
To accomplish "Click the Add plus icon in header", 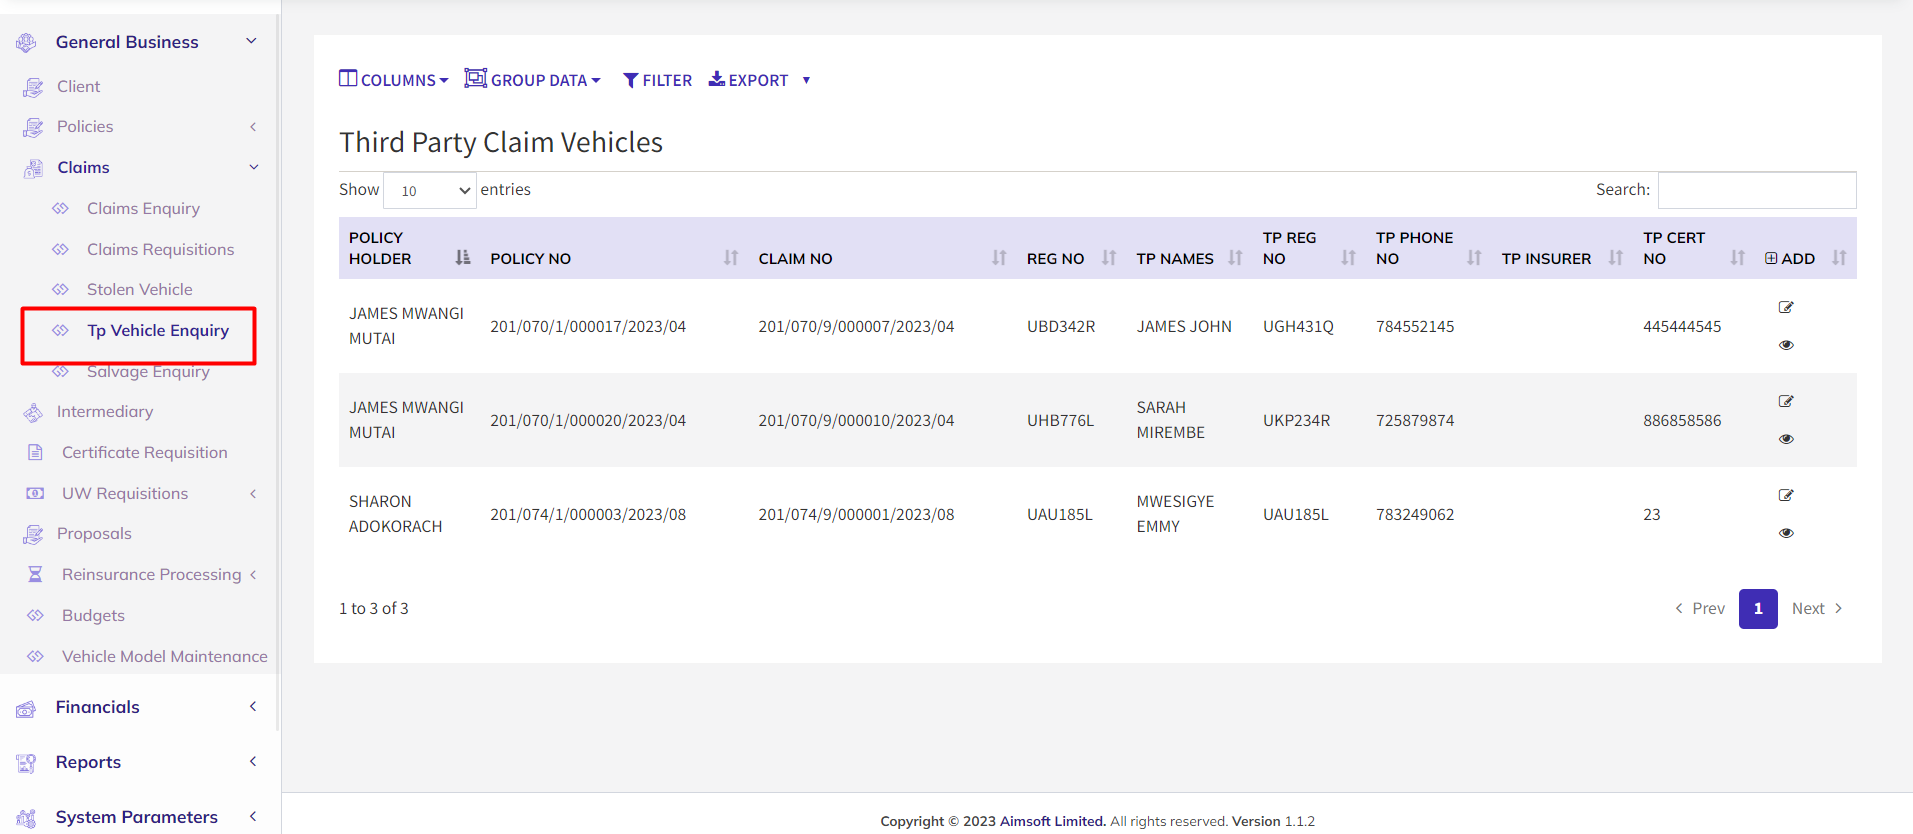I will [x=1771, y=258].
